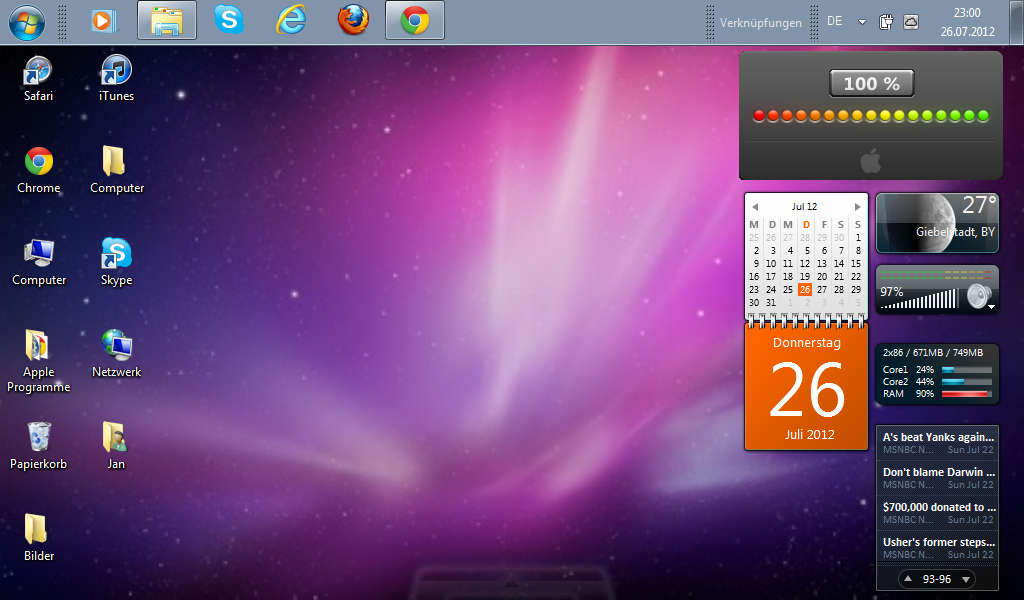Open the Giebelstadt weather gadget

pyautogui.click(x=937, y=223)
